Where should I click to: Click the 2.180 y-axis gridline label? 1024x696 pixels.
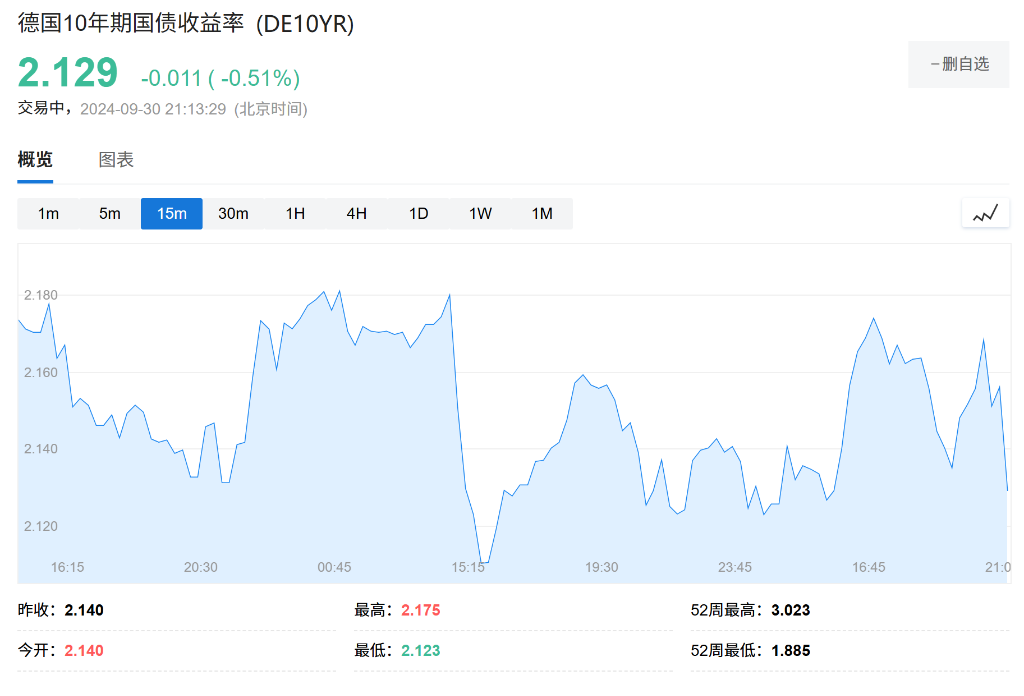[x=41, y=295]
